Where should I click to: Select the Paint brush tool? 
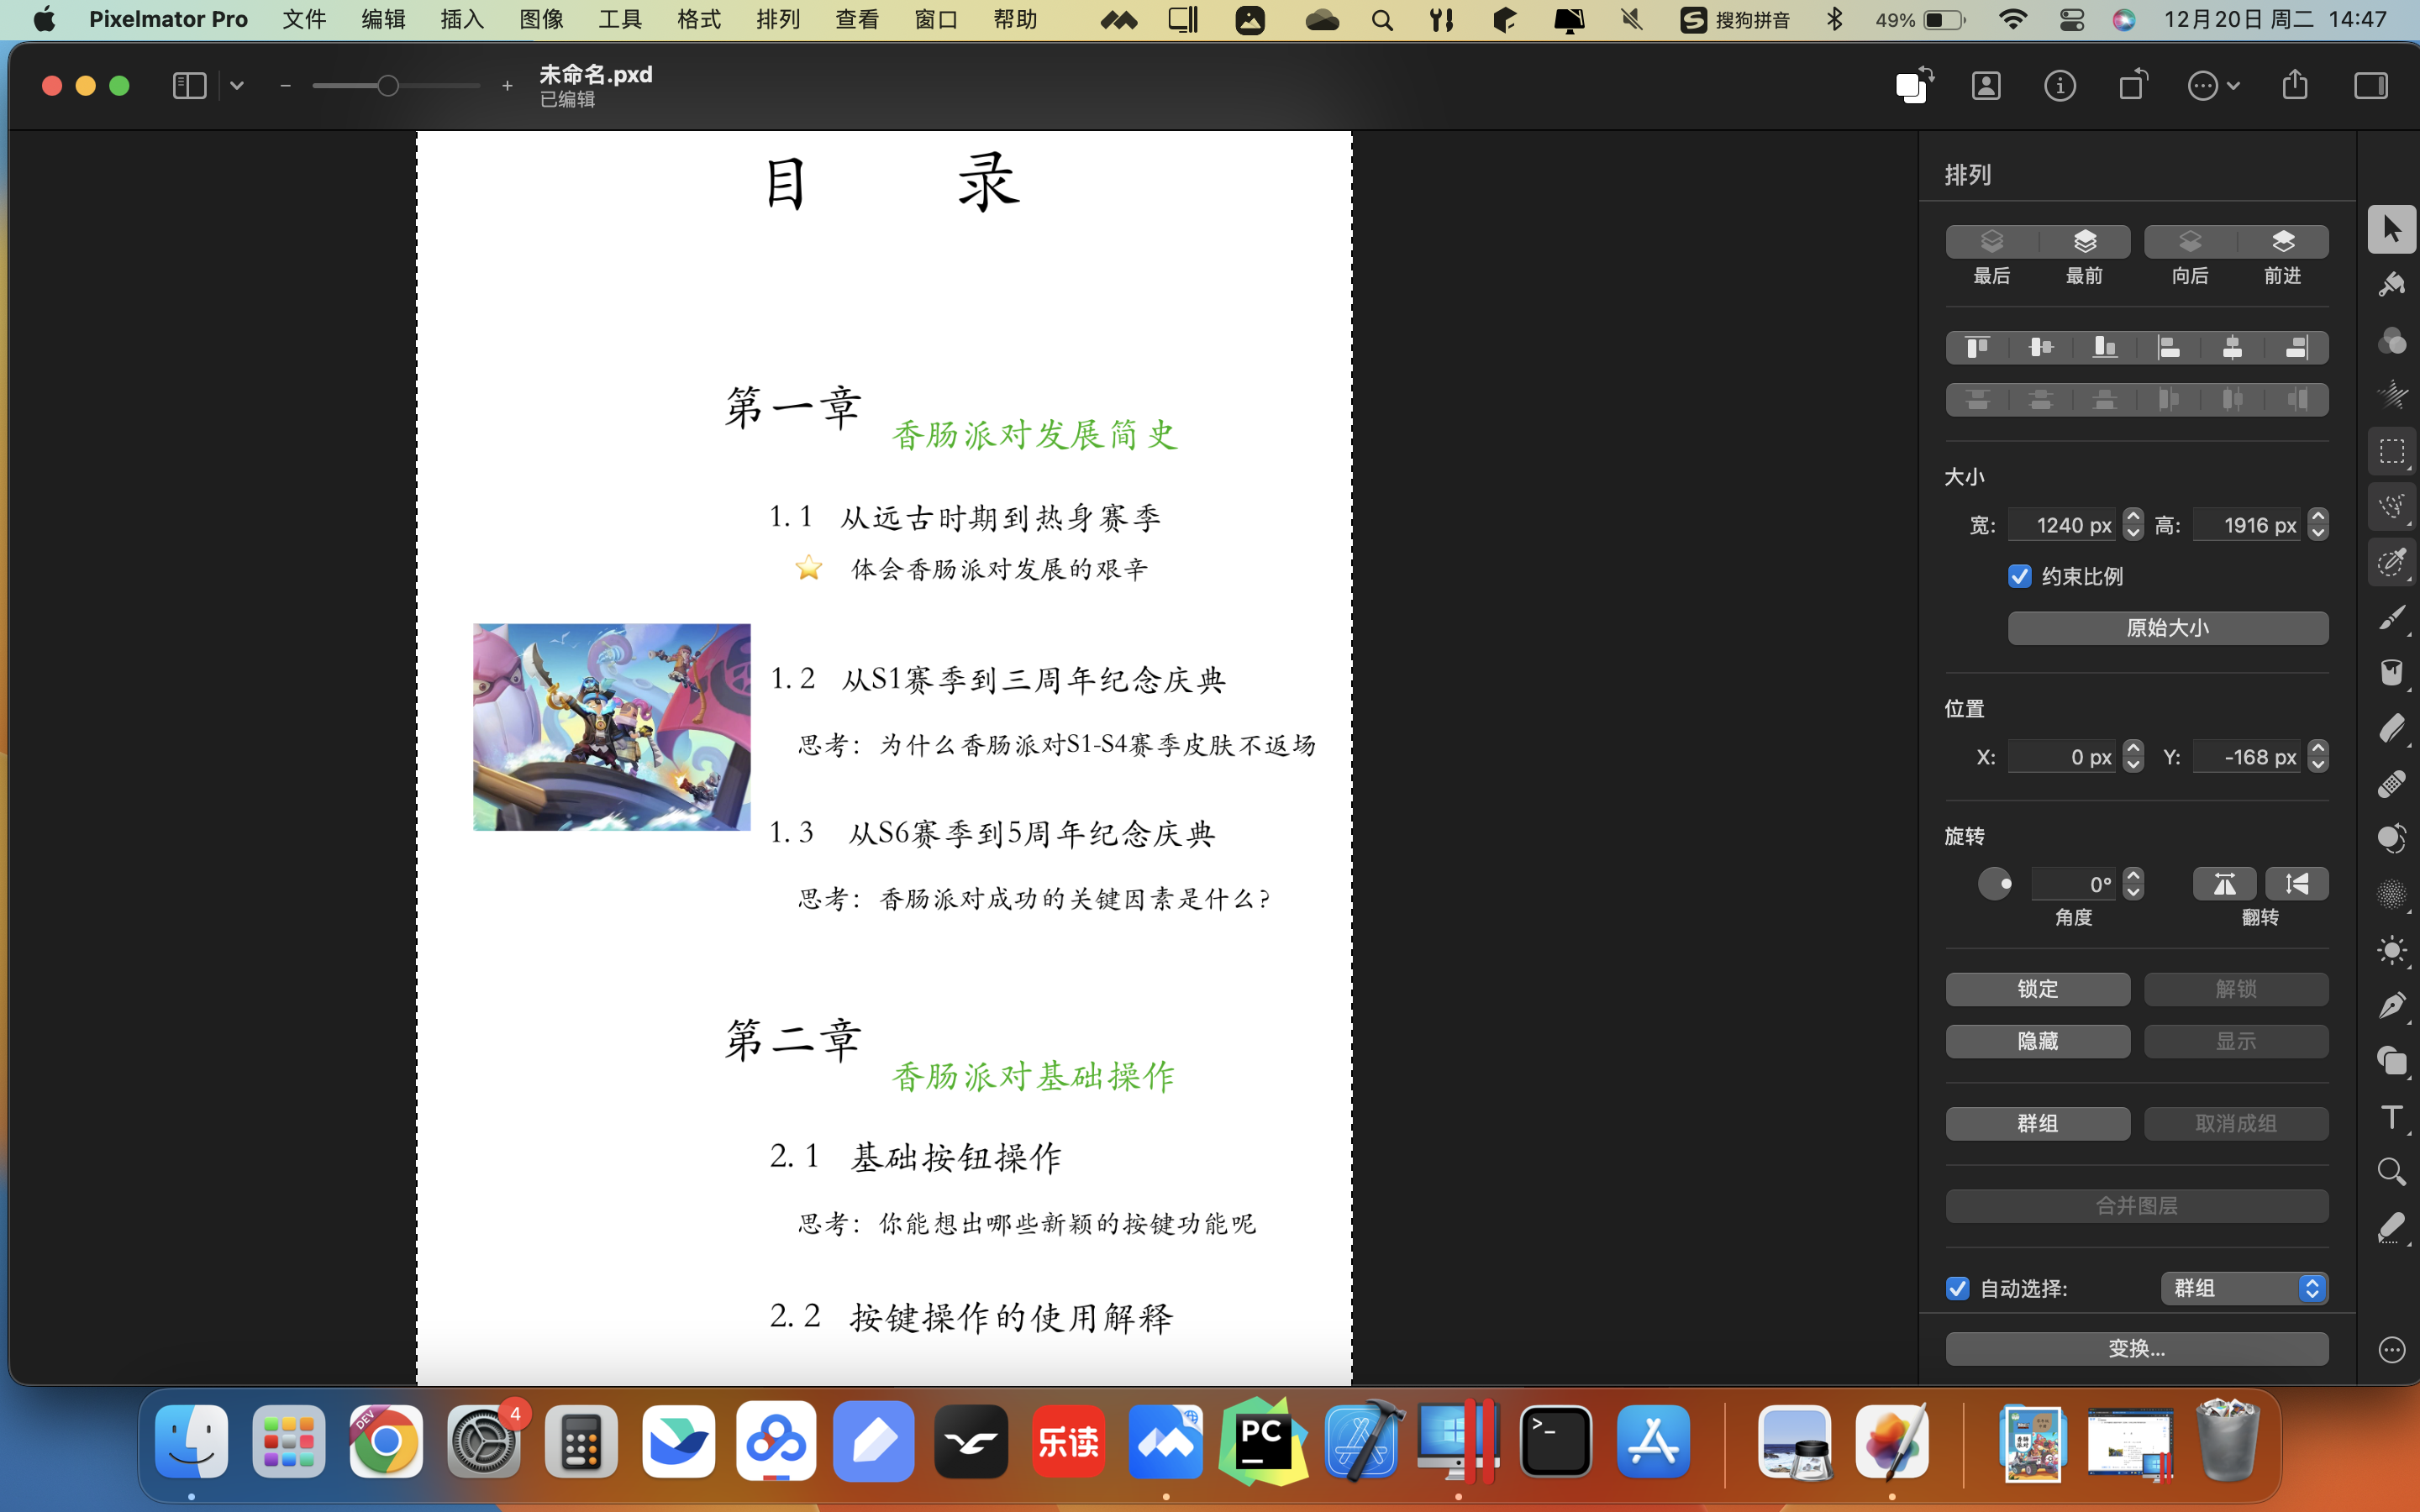click(2391, 618)
